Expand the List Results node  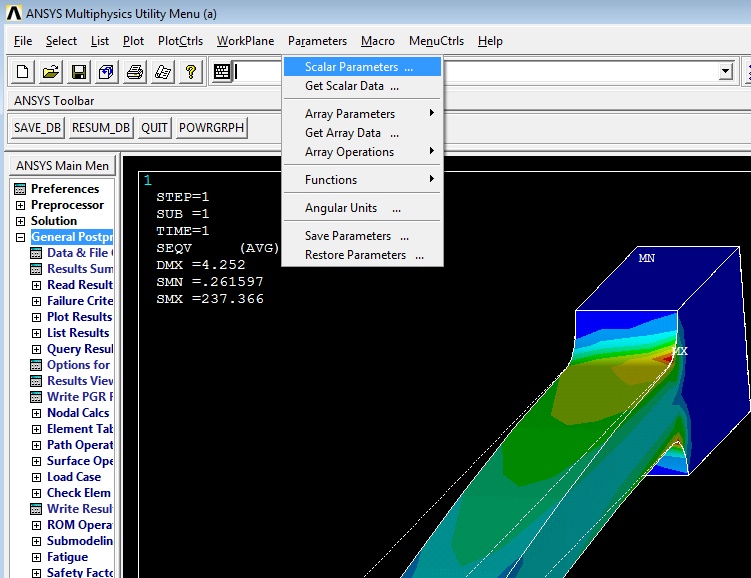(36, 333)
